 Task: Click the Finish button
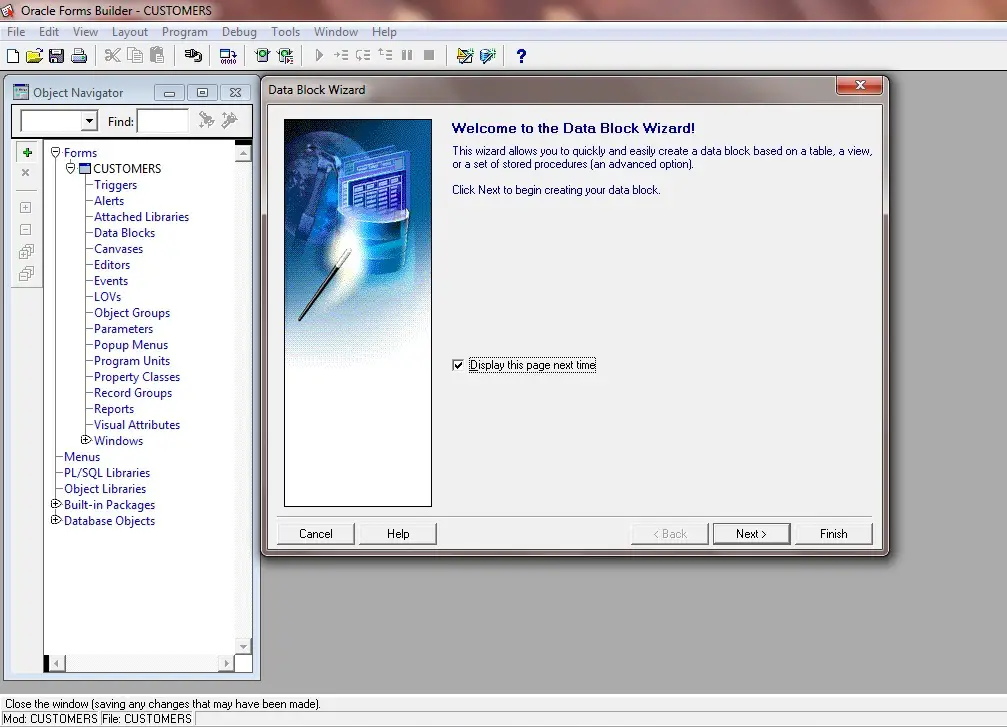coord(834,534)
